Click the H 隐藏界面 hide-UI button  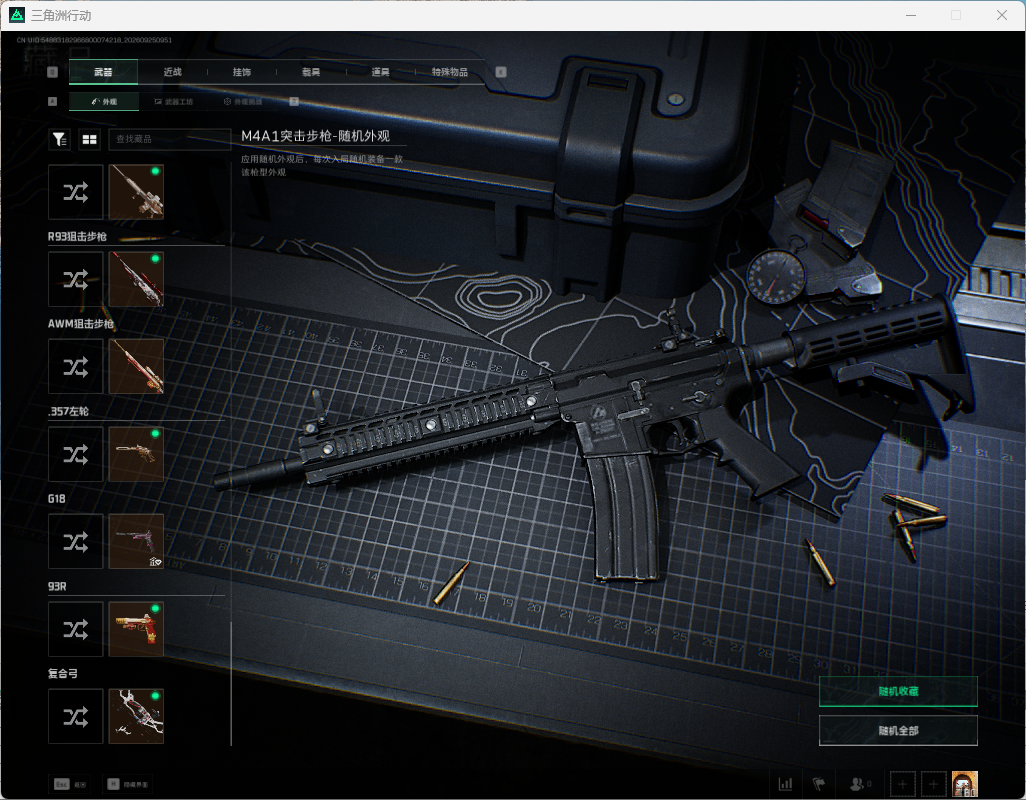[128, 784]
